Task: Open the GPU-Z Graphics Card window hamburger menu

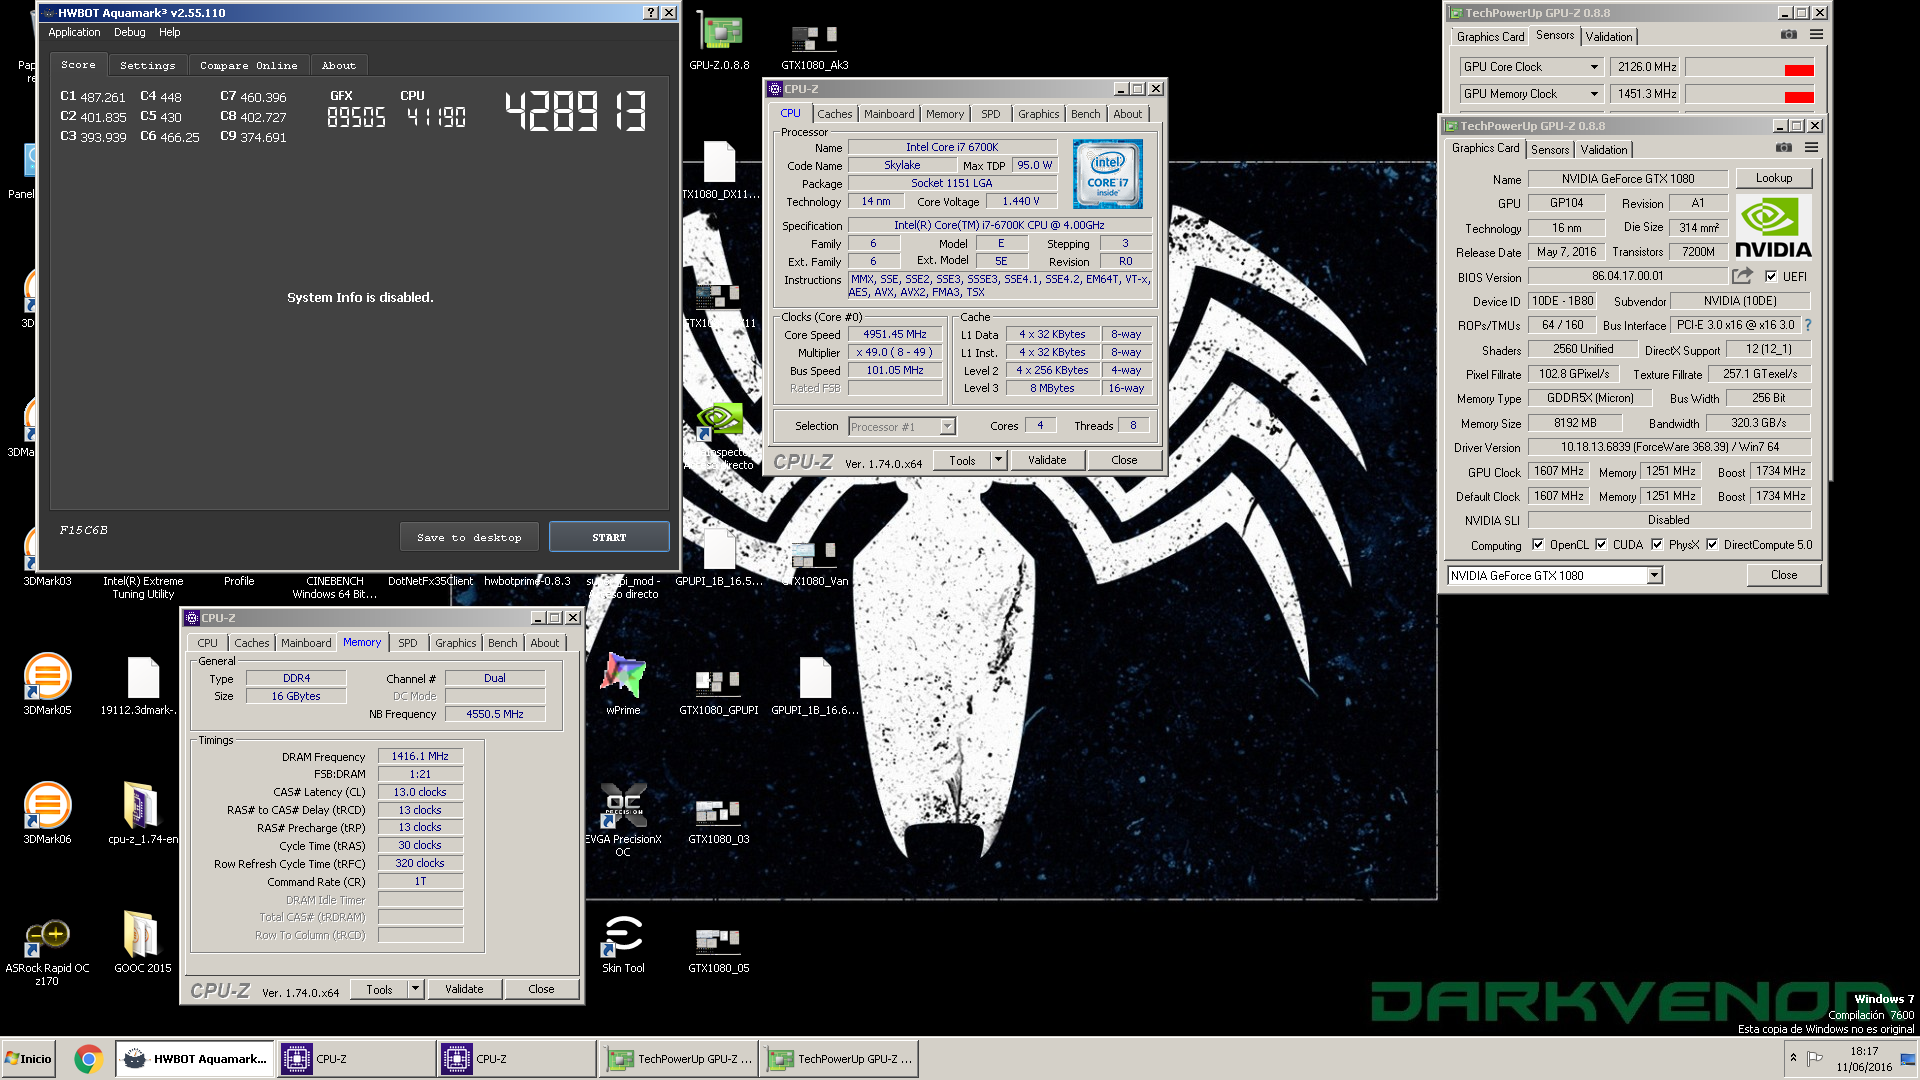Action: 1811,147
